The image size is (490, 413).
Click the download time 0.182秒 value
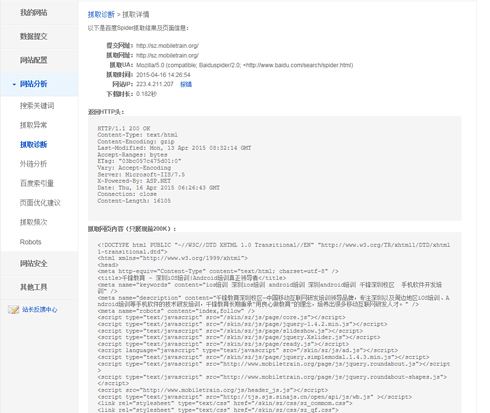point(146,94)
